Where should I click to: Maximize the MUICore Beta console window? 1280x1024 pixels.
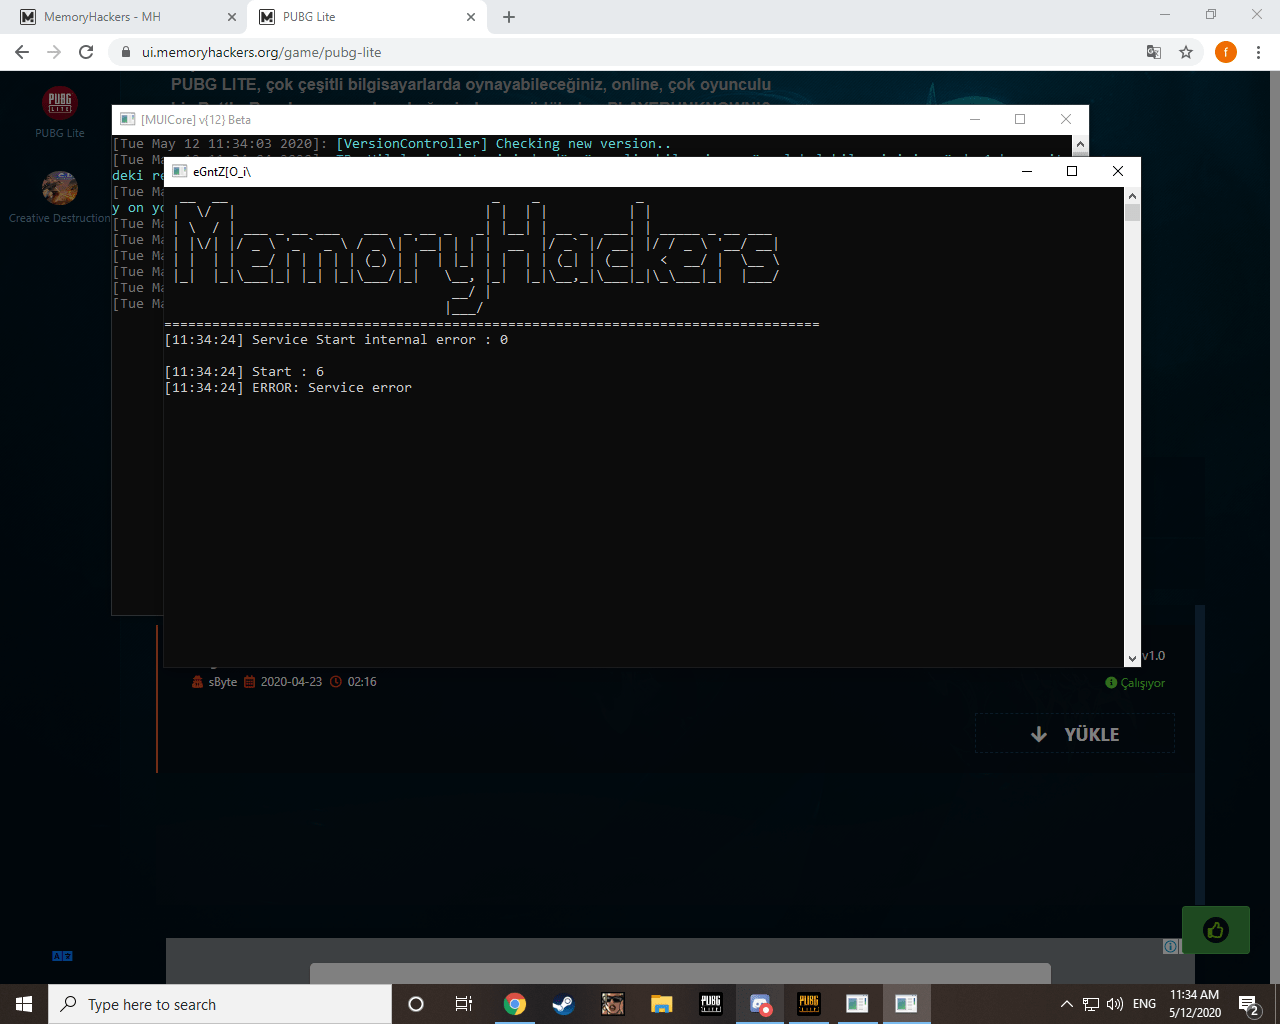tap(1020, 119)
